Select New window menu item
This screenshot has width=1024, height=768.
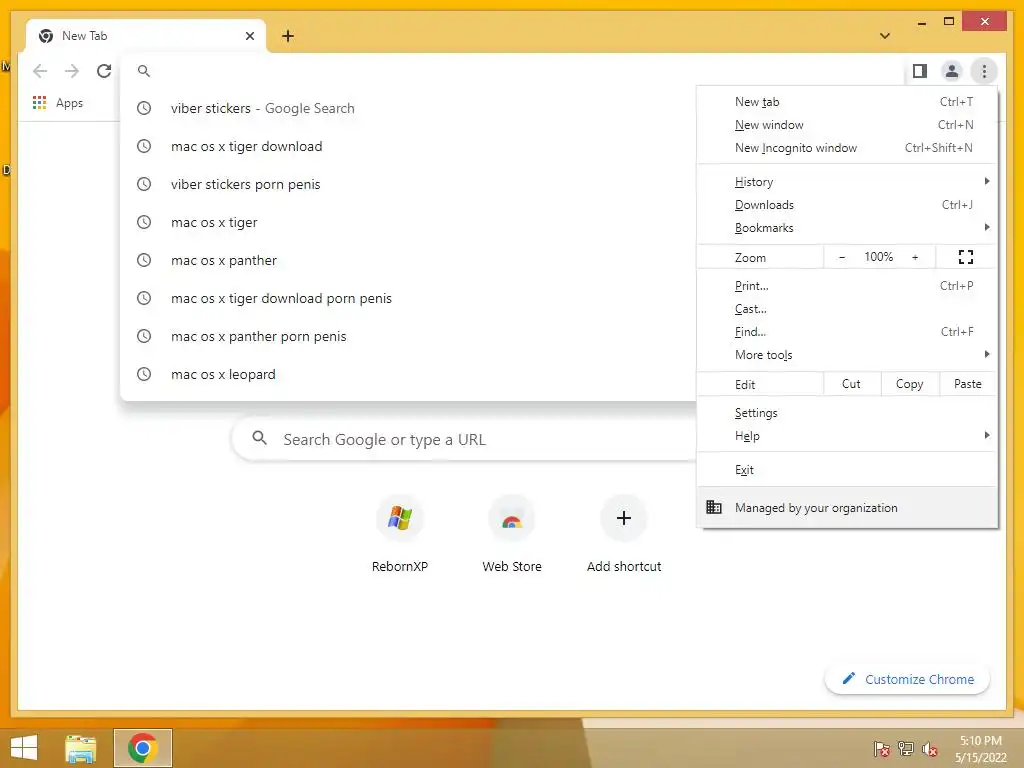847,125
